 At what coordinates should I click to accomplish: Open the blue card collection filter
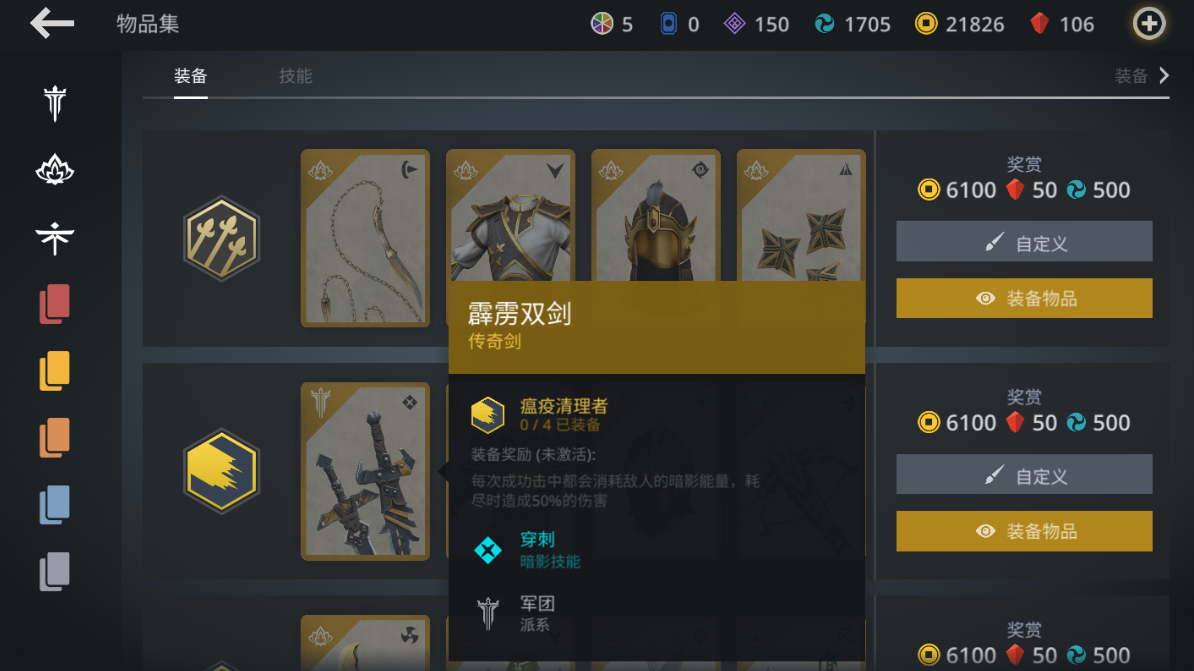click(x=55, y=505)
